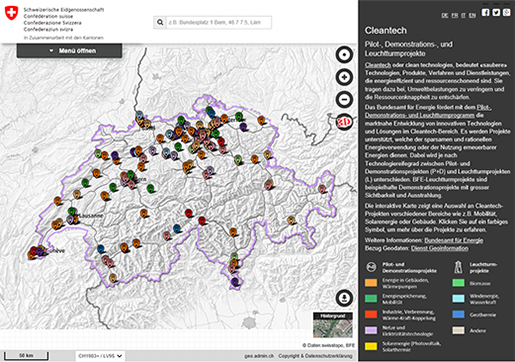This screenshot has width=515, height=362.
Task: Switch map to 3D view
Action: click(x=344, y=122)
